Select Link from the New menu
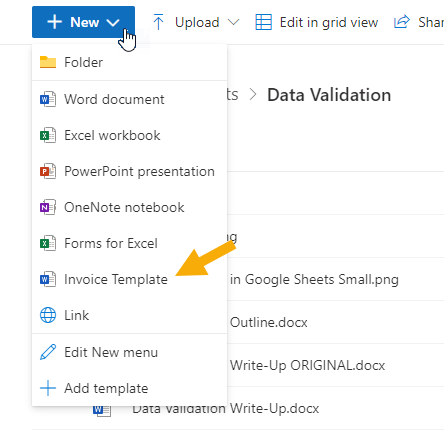This screenshot has width=444, height=432. [x=129, y=315]
